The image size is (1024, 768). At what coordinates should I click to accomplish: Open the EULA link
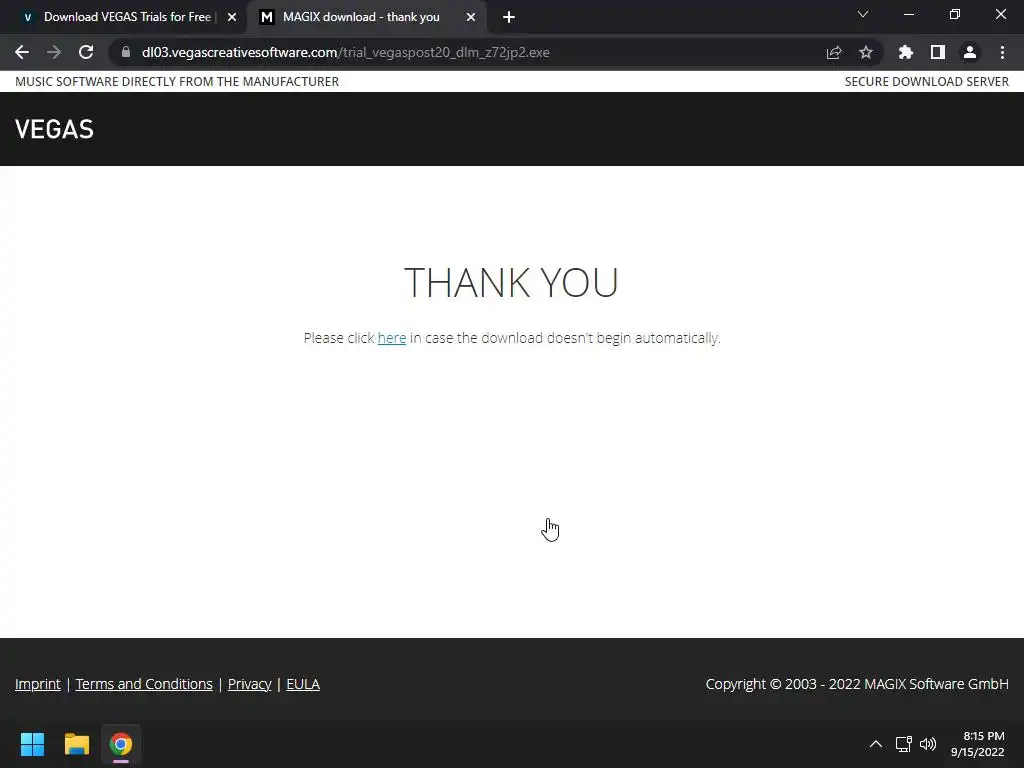pos(303,684)
